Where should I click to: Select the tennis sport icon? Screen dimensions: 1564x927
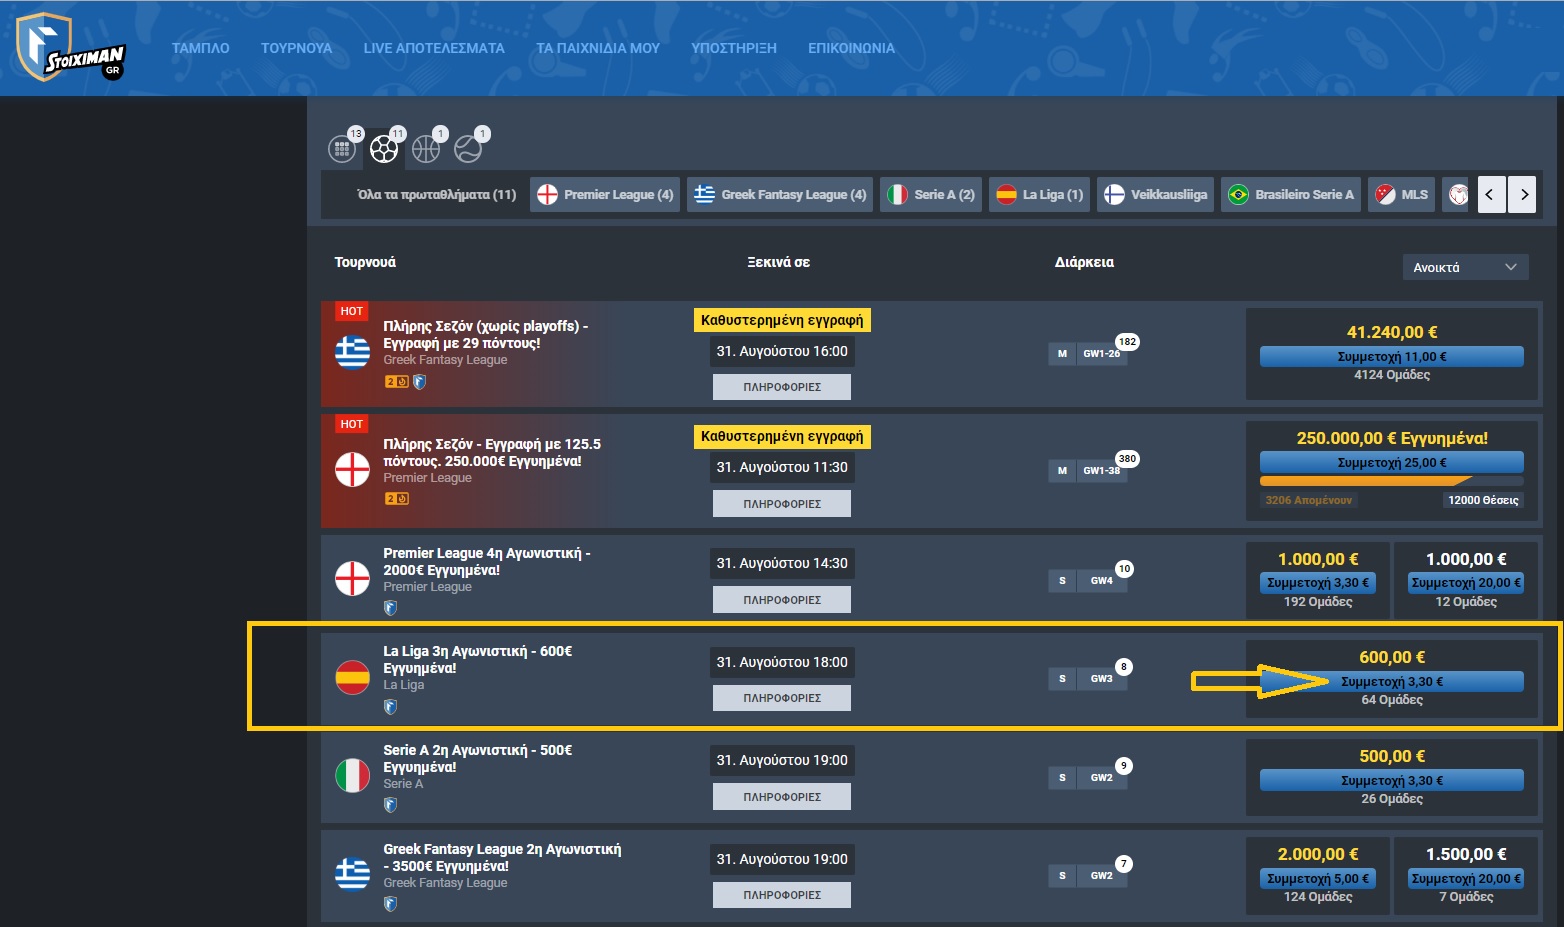(468, 149)
